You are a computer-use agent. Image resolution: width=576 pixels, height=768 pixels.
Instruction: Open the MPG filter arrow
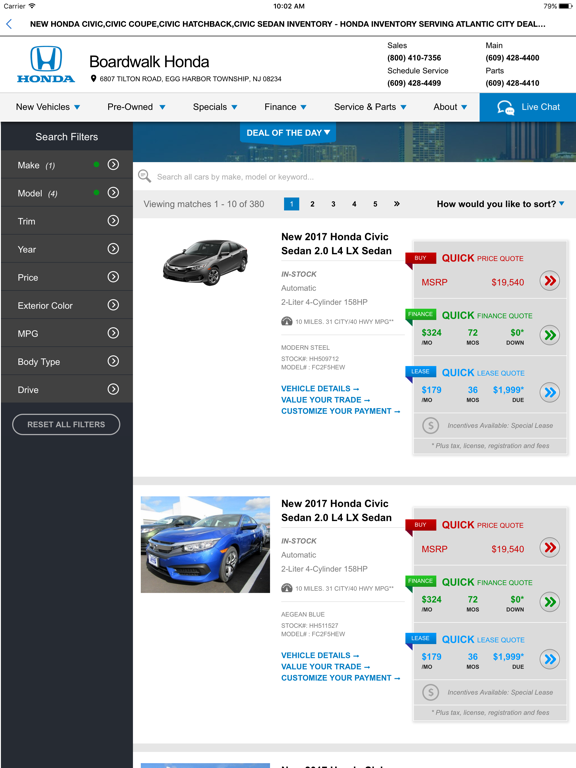point(113,333)
